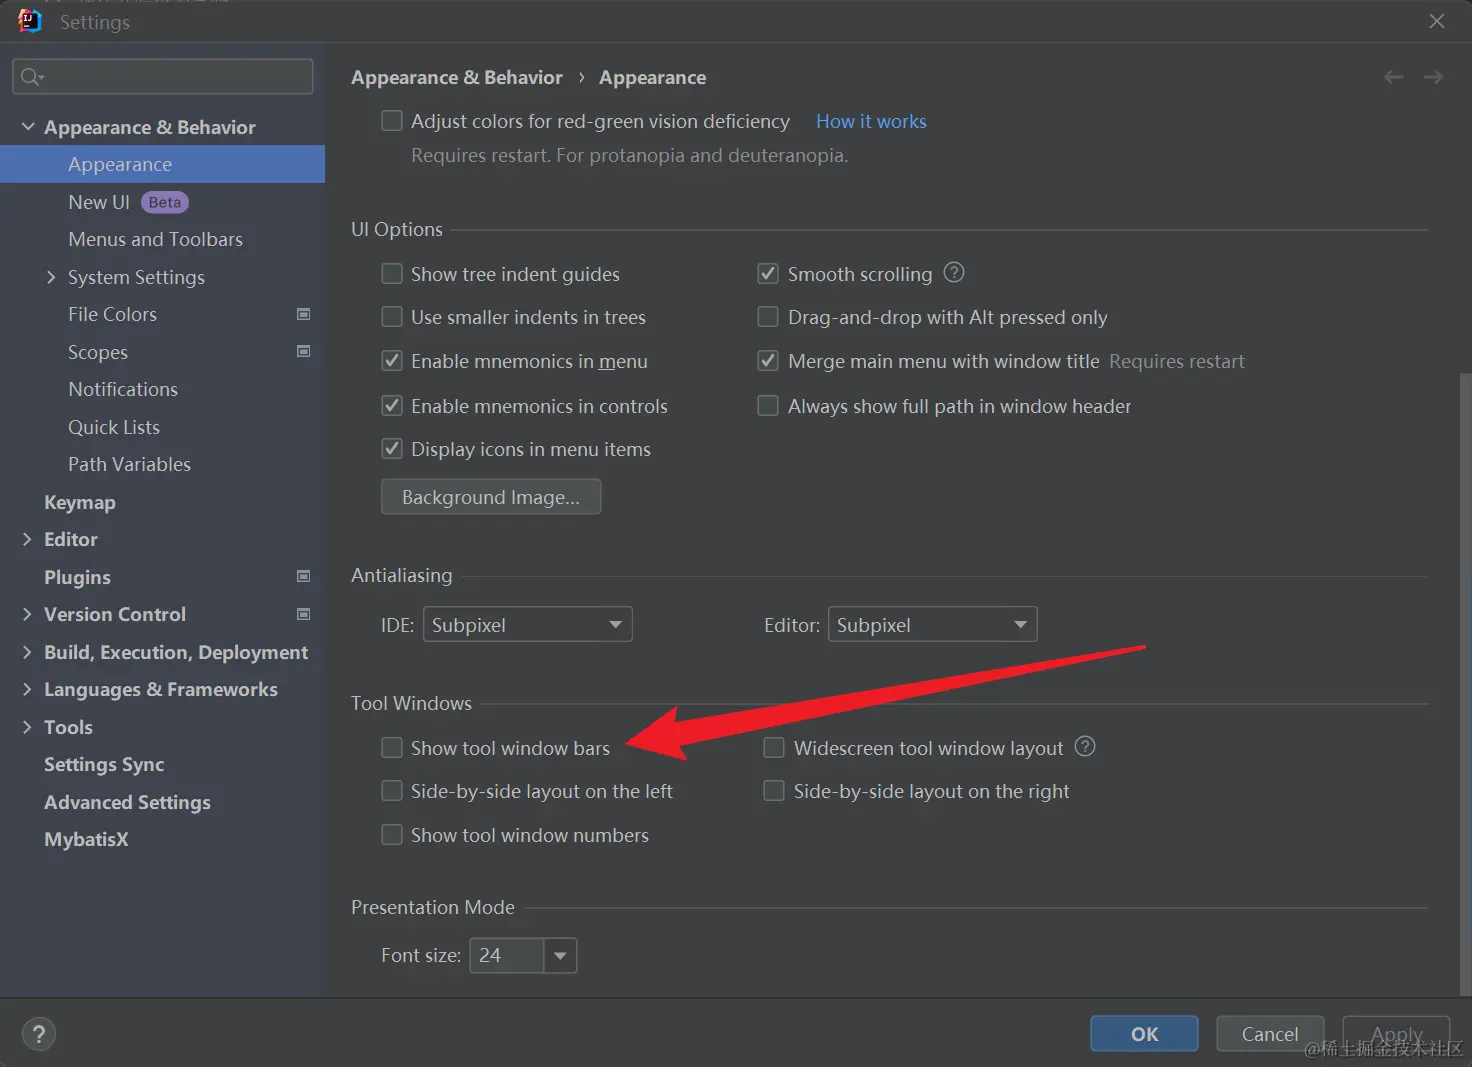The height and width of the screenshot is (1067, 1472).
Task: Click the Version Control project-level icon
Action: tap(303, 614)
